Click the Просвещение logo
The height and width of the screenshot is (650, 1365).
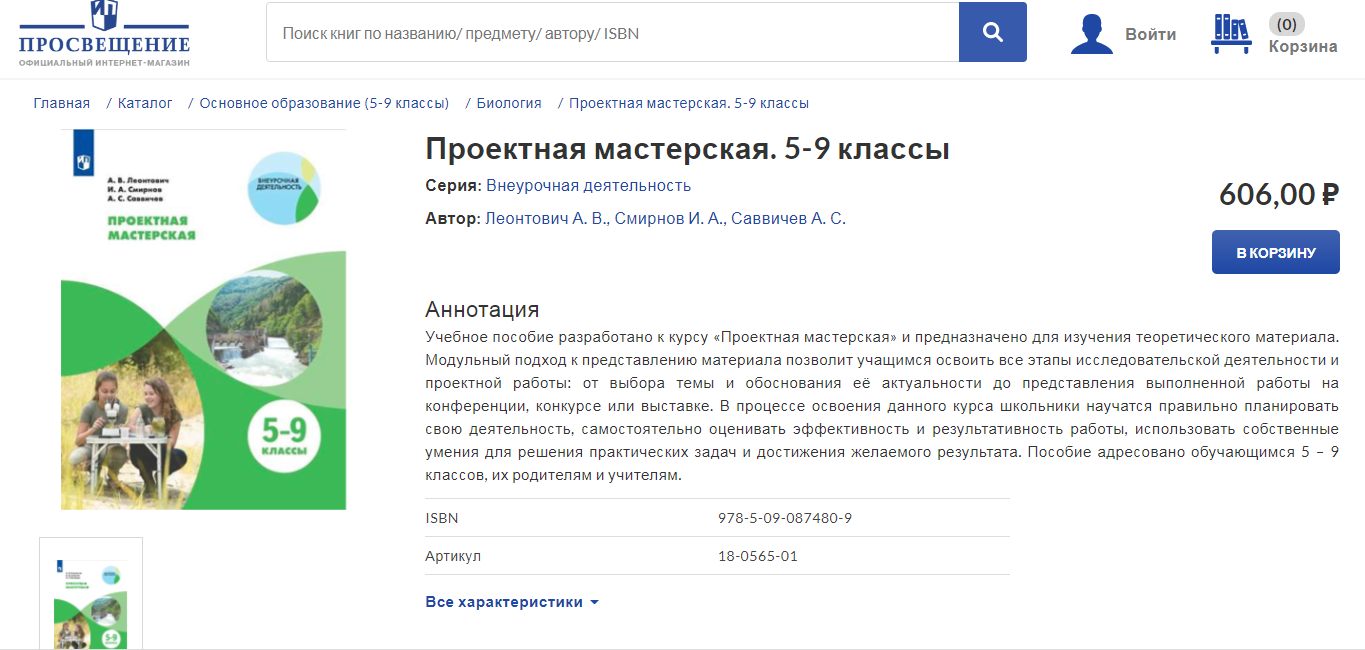(104, 35)
